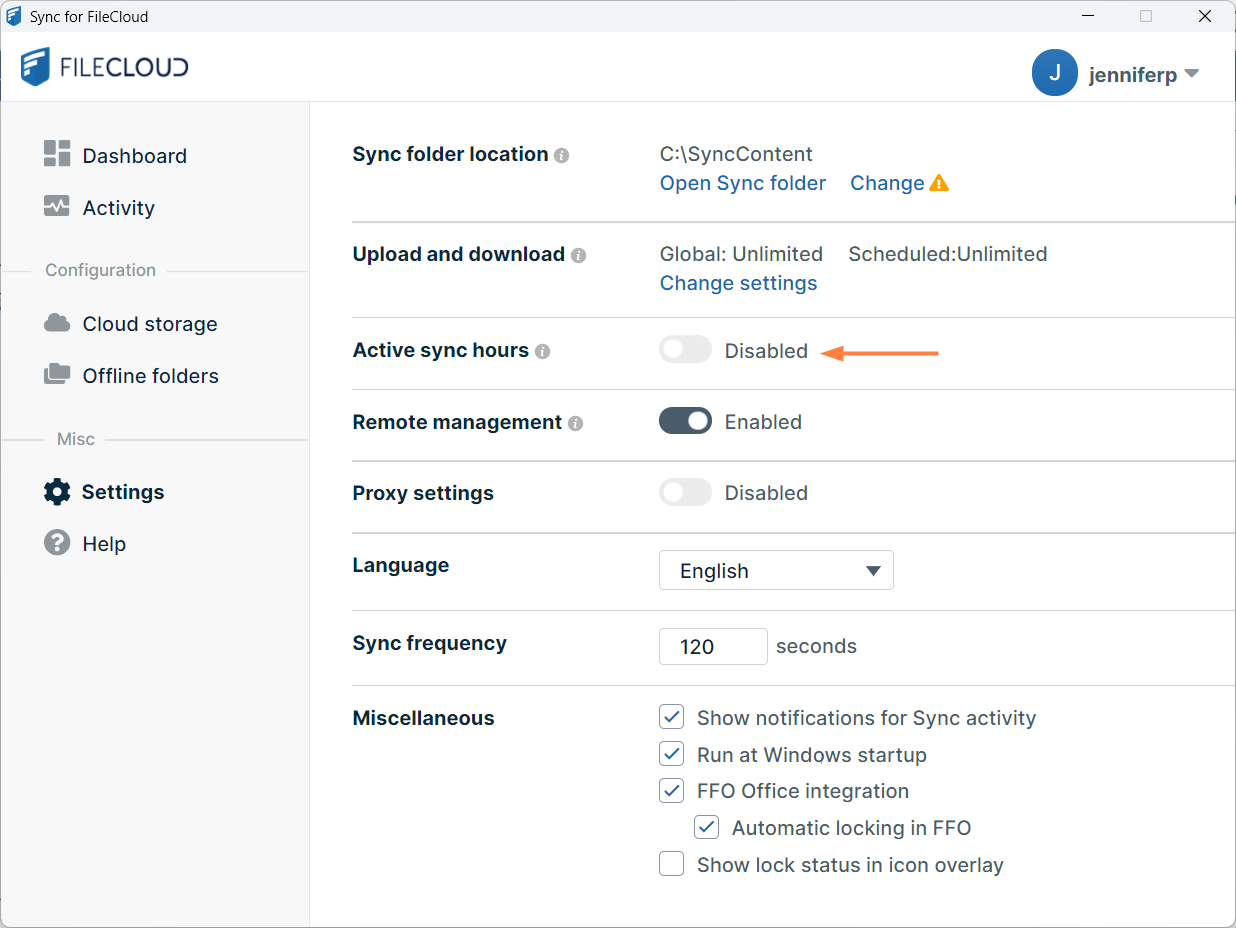Click the Help question mark icon

(57, 543)
